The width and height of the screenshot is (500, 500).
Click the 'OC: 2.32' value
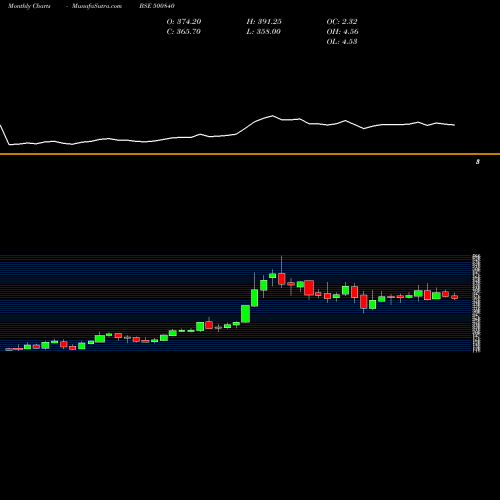coord(342,22)
